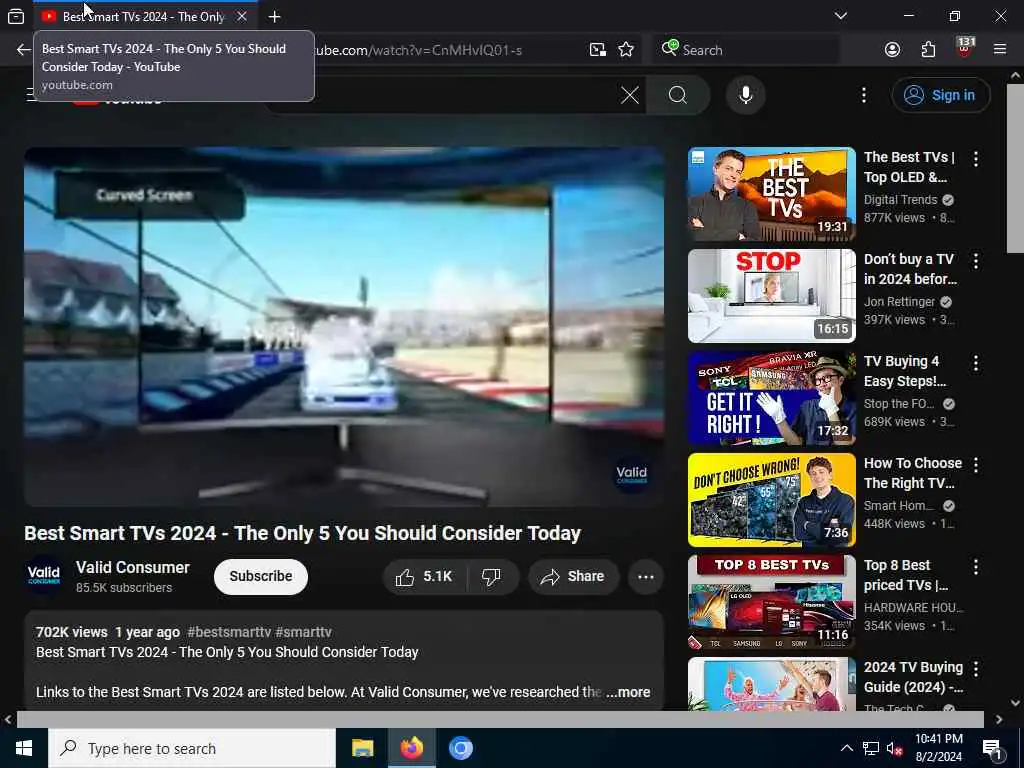Click the YouTube search magnifier button
The image size is (1024, 768).
pos(678,95)
